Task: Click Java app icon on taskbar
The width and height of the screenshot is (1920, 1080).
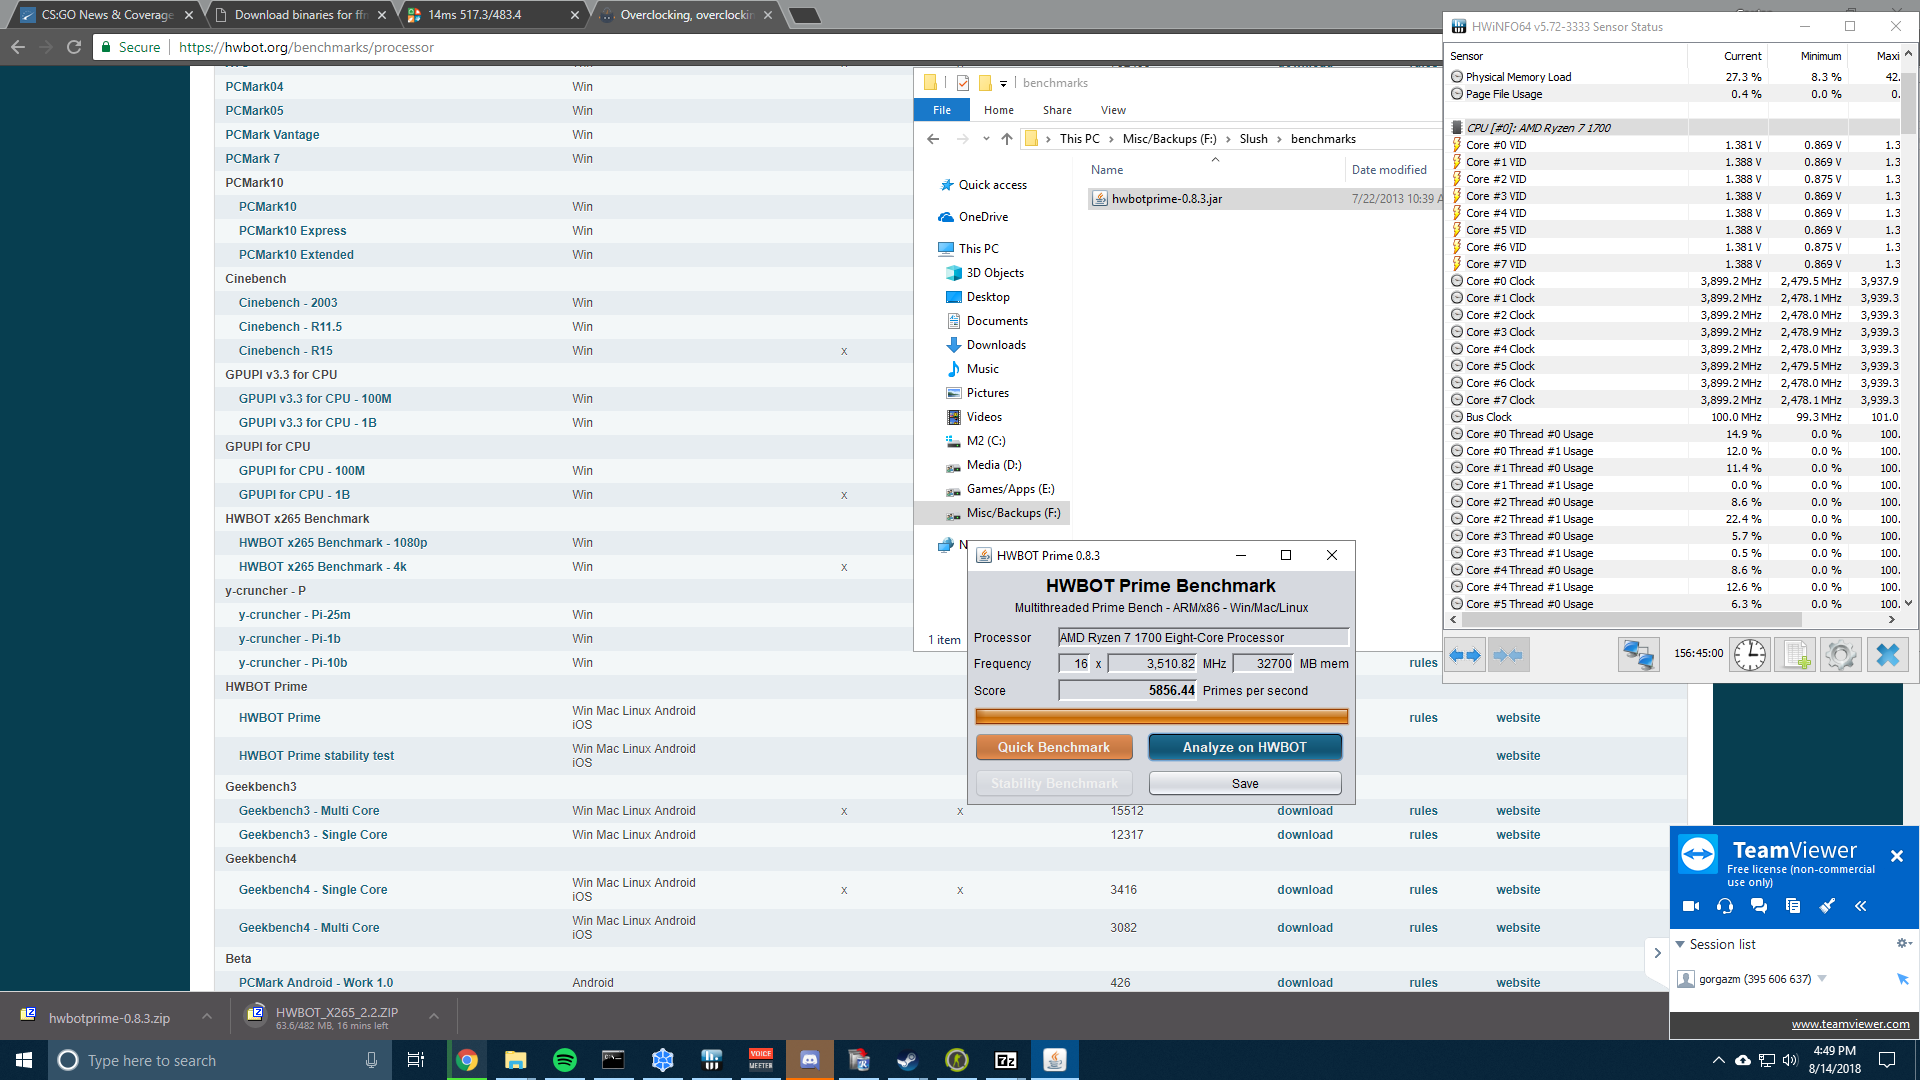Action: (x=1055, y=1060)
